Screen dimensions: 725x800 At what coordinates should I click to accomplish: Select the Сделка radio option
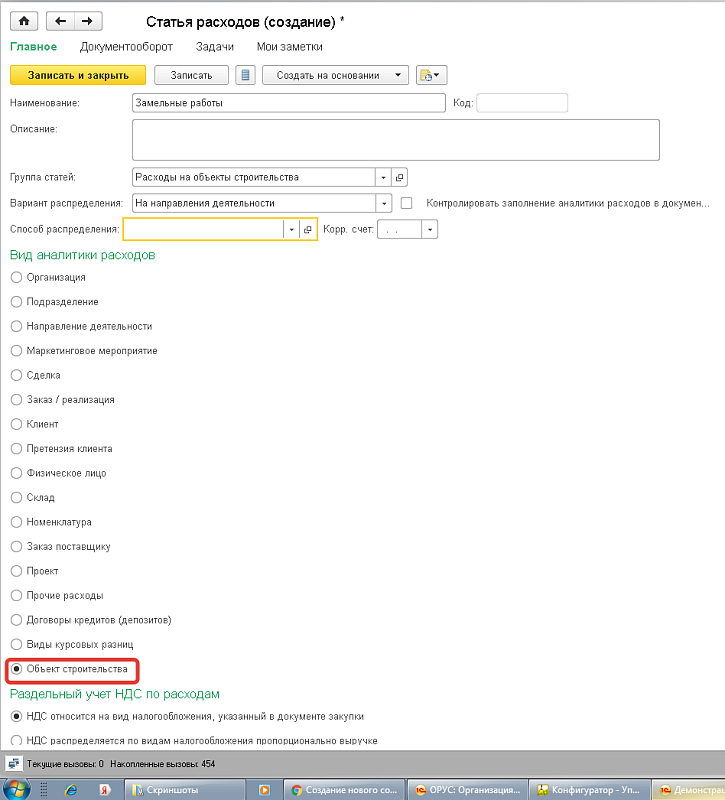16,375
